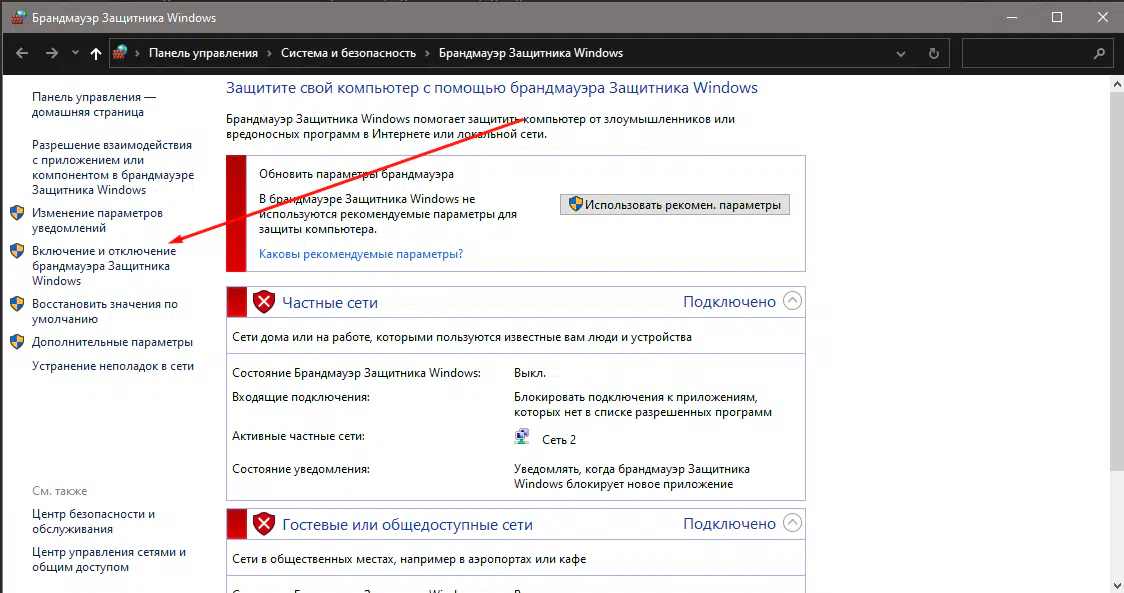Go back with the left arrow
Viewport: 1124px width, 593px height.
click(22, 53)
